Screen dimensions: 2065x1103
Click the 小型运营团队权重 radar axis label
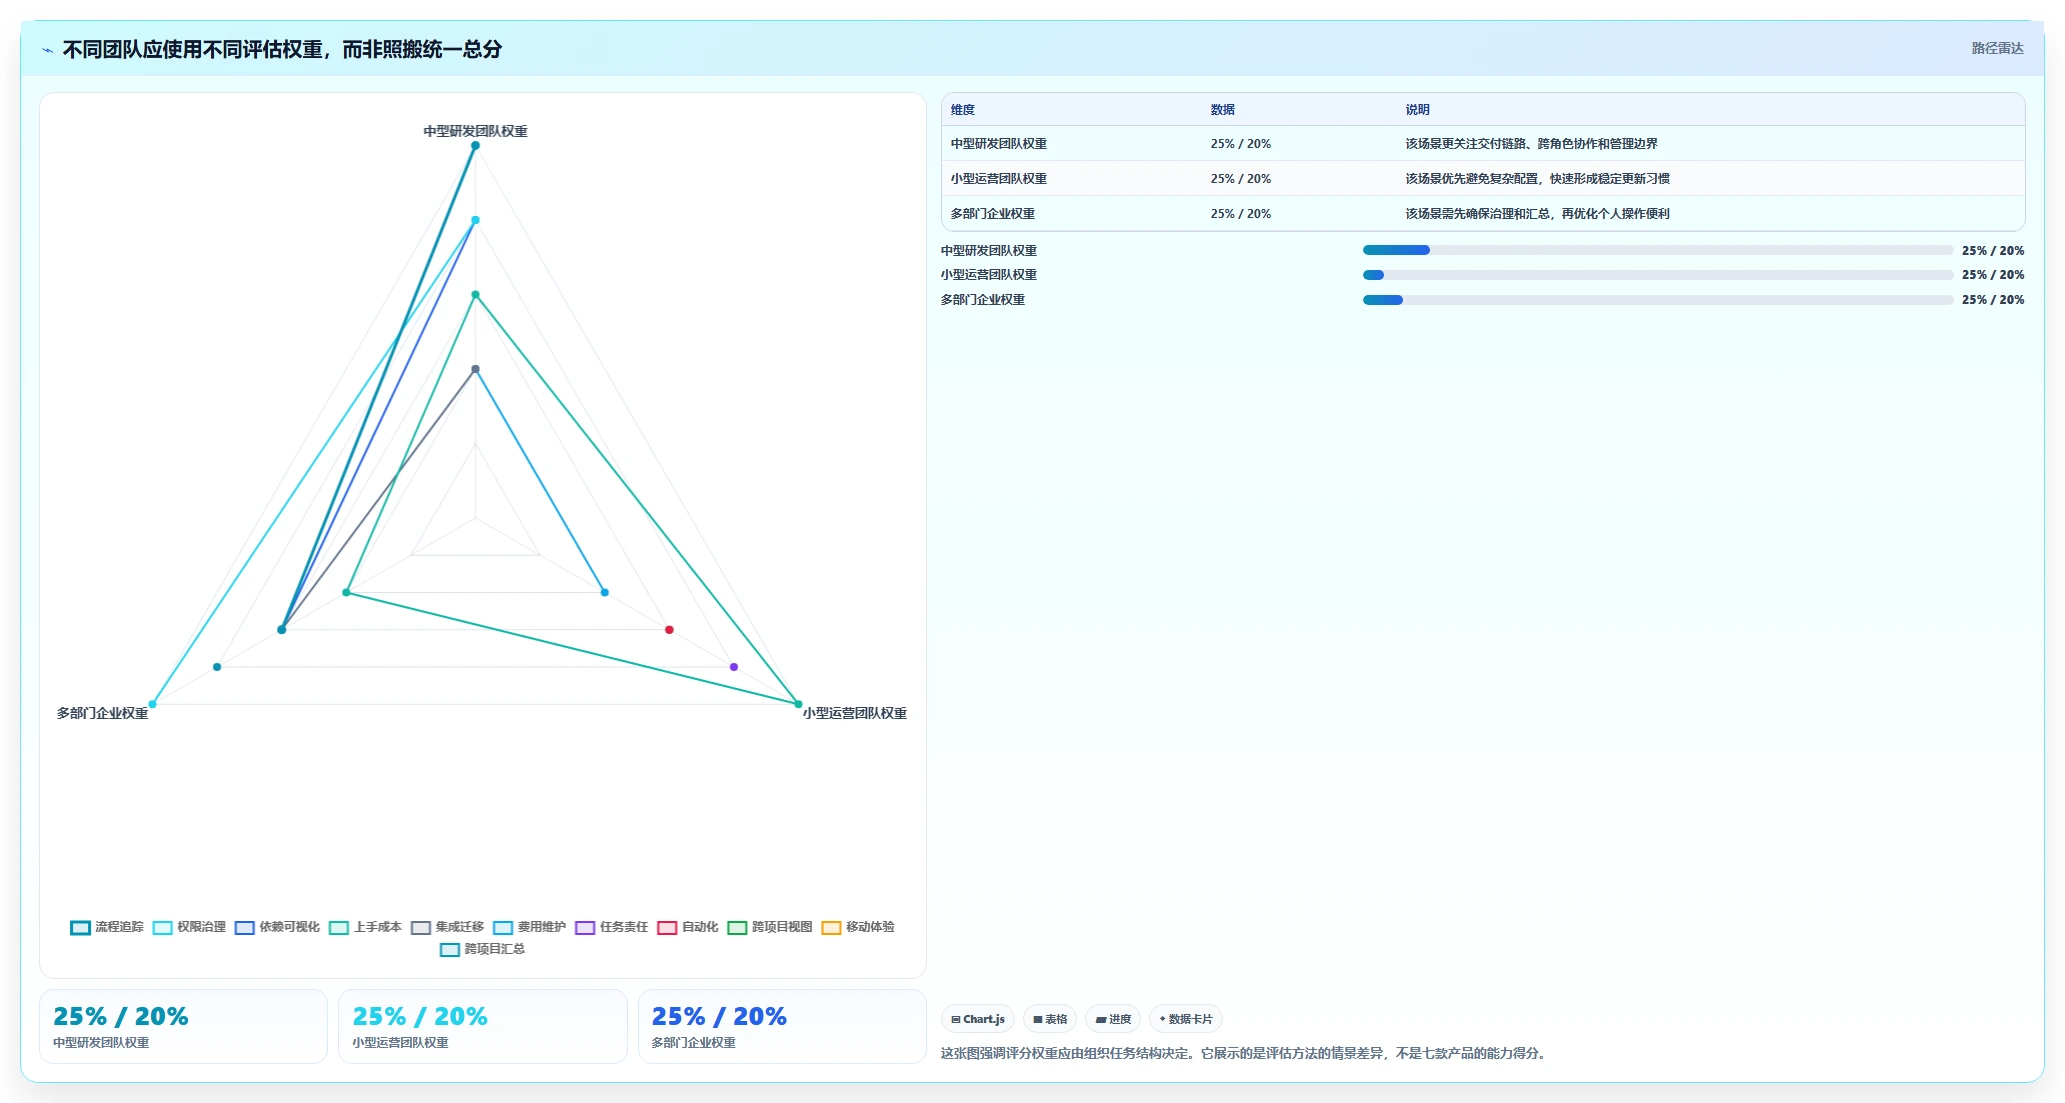point(854,713)
